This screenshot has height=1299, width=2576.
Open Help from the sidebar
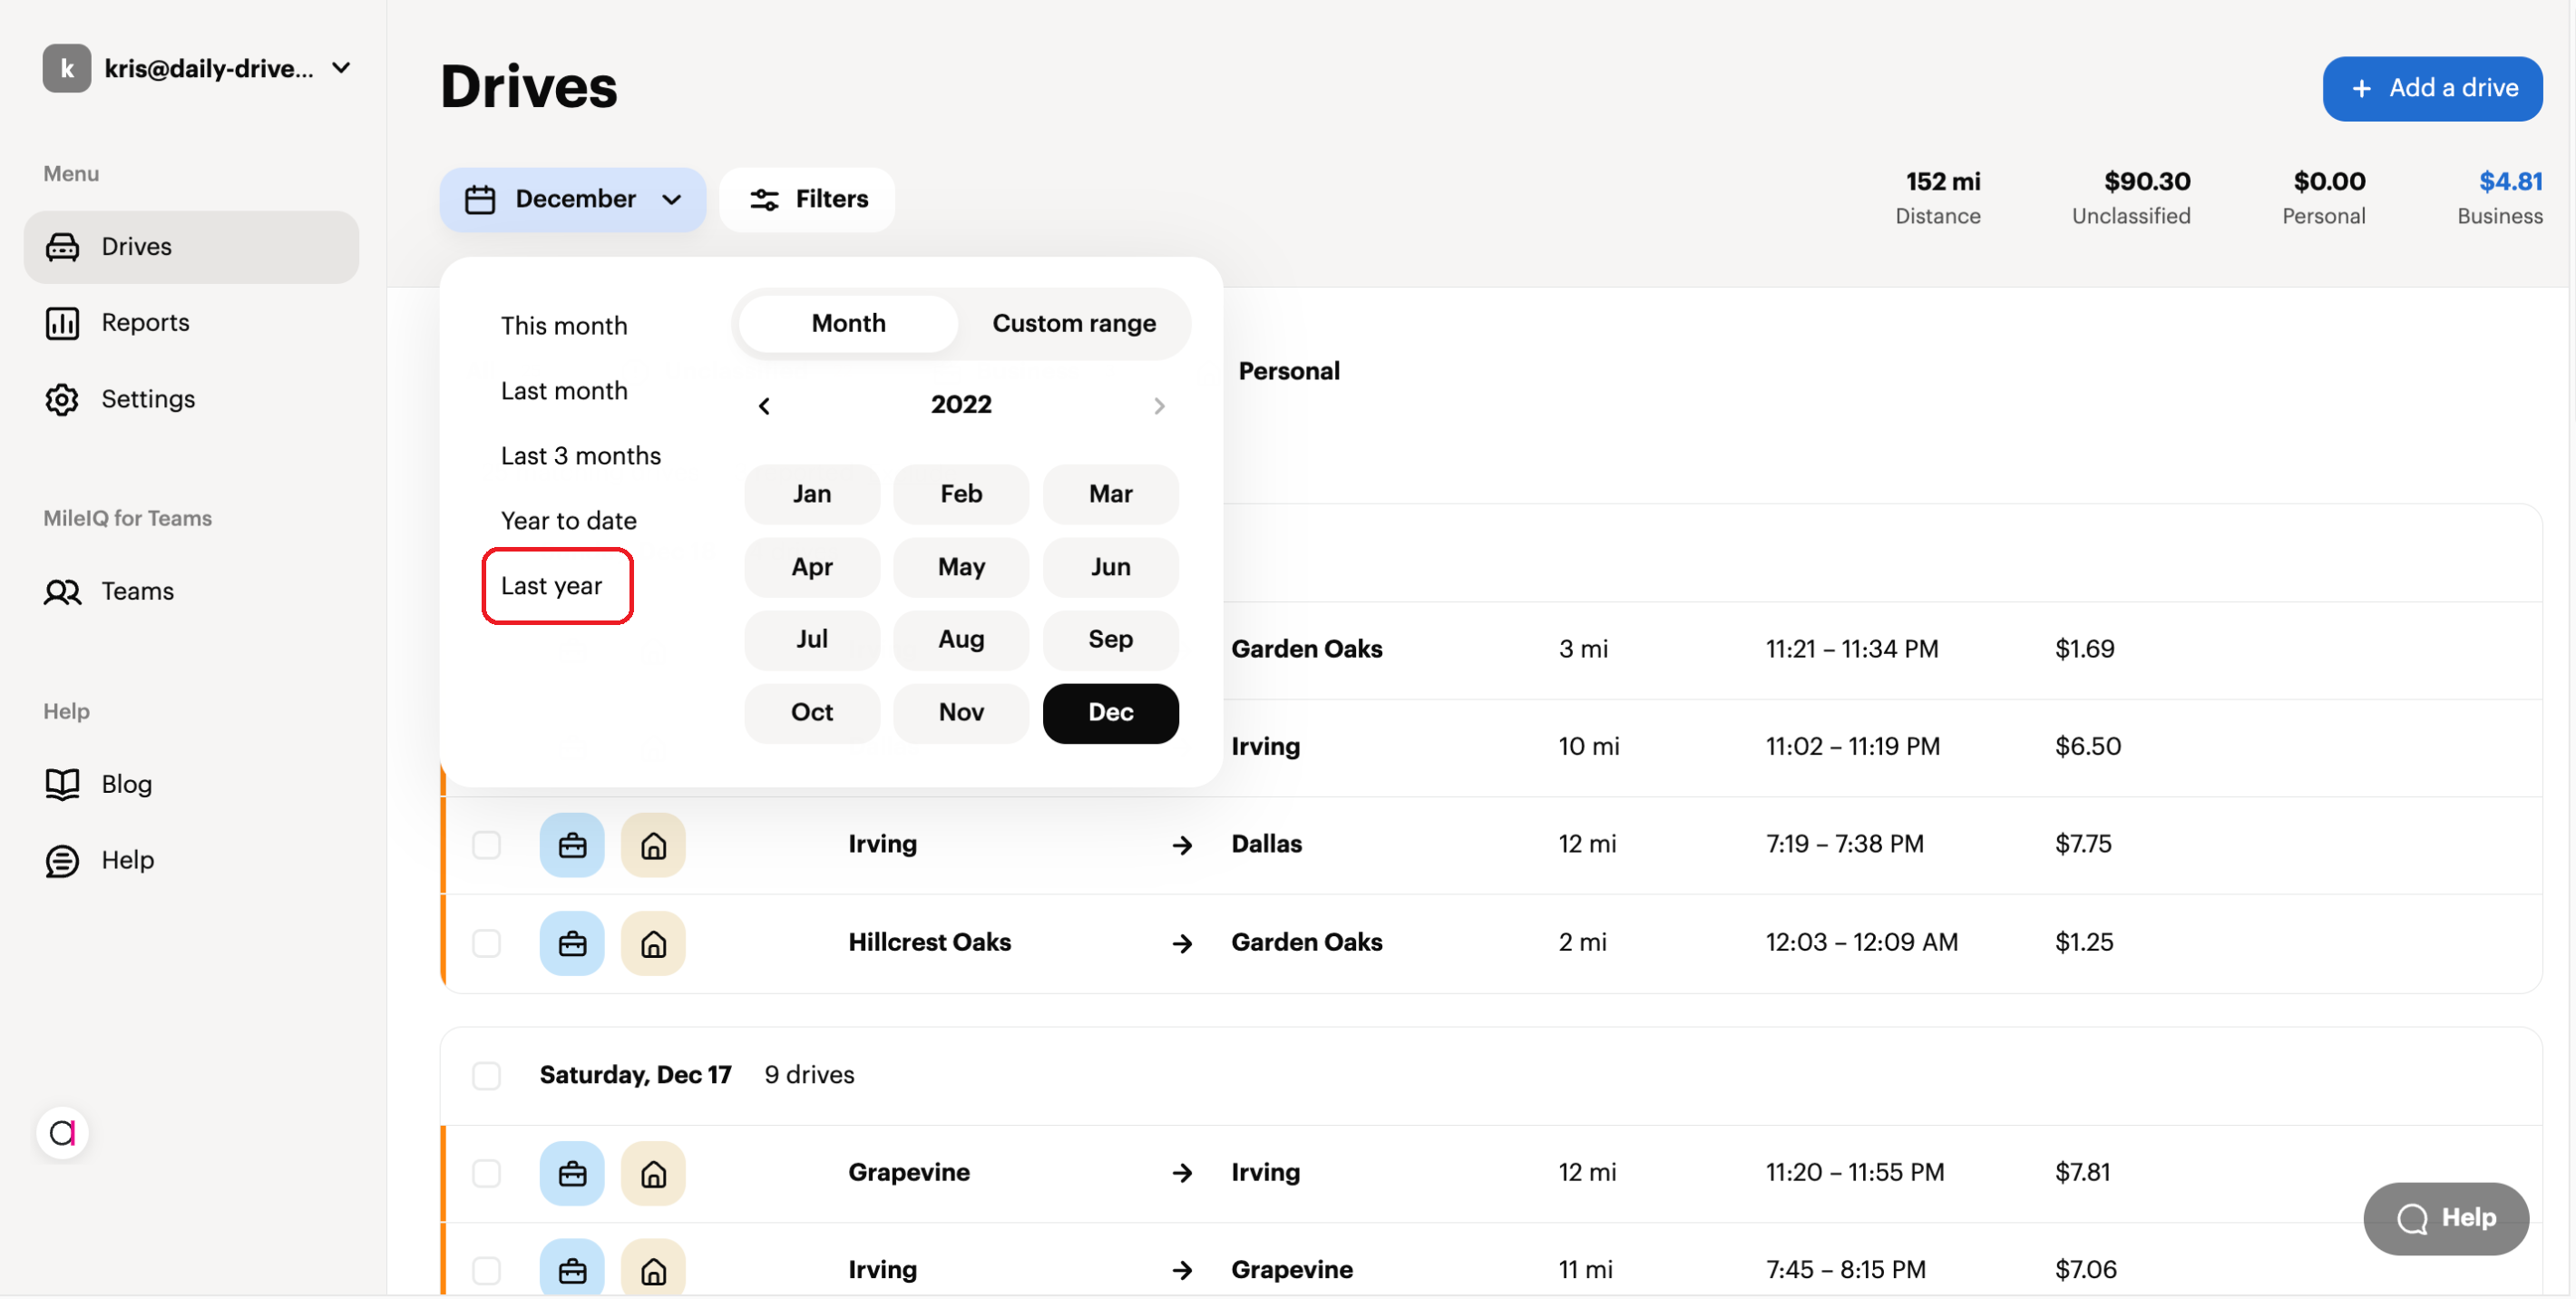tap(126, 859)
